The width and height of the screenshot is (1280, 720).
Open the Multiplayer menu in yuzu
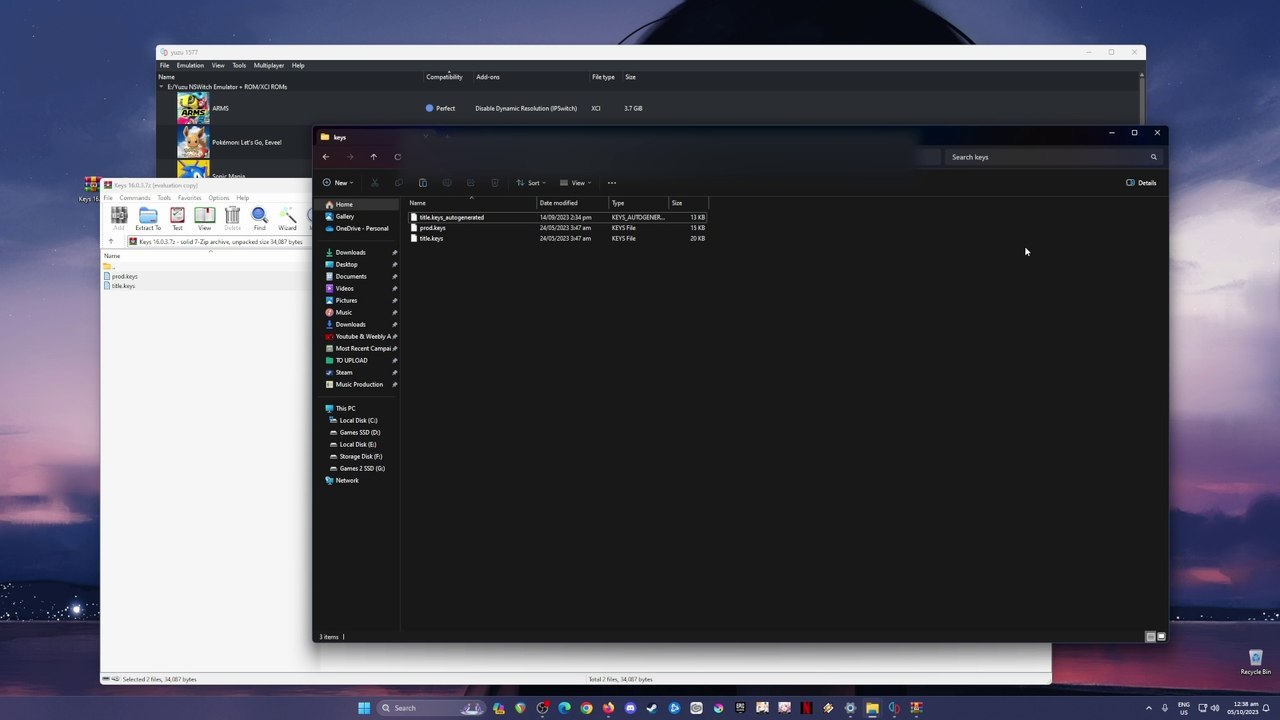pyautogui.click(x=269, y=65)
